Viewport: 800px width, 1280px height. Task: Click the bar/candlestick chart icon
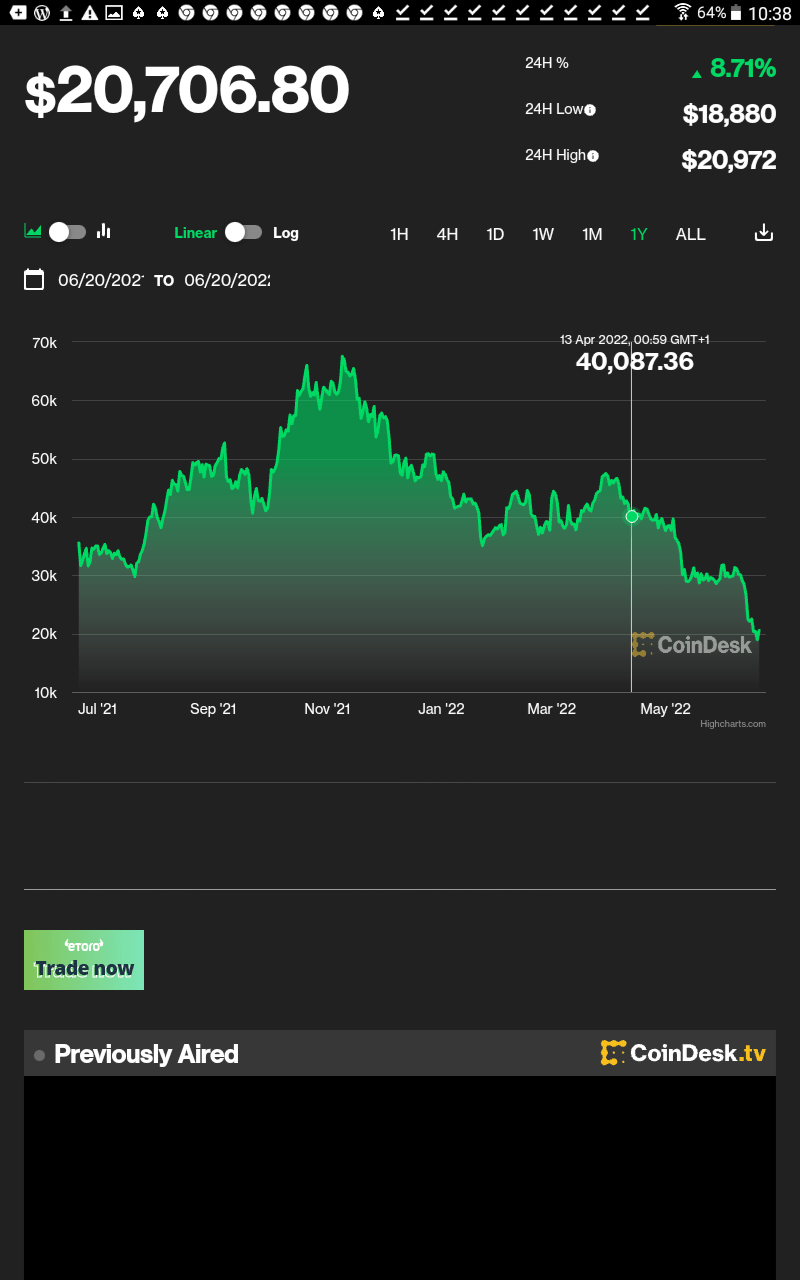[104, 232]
